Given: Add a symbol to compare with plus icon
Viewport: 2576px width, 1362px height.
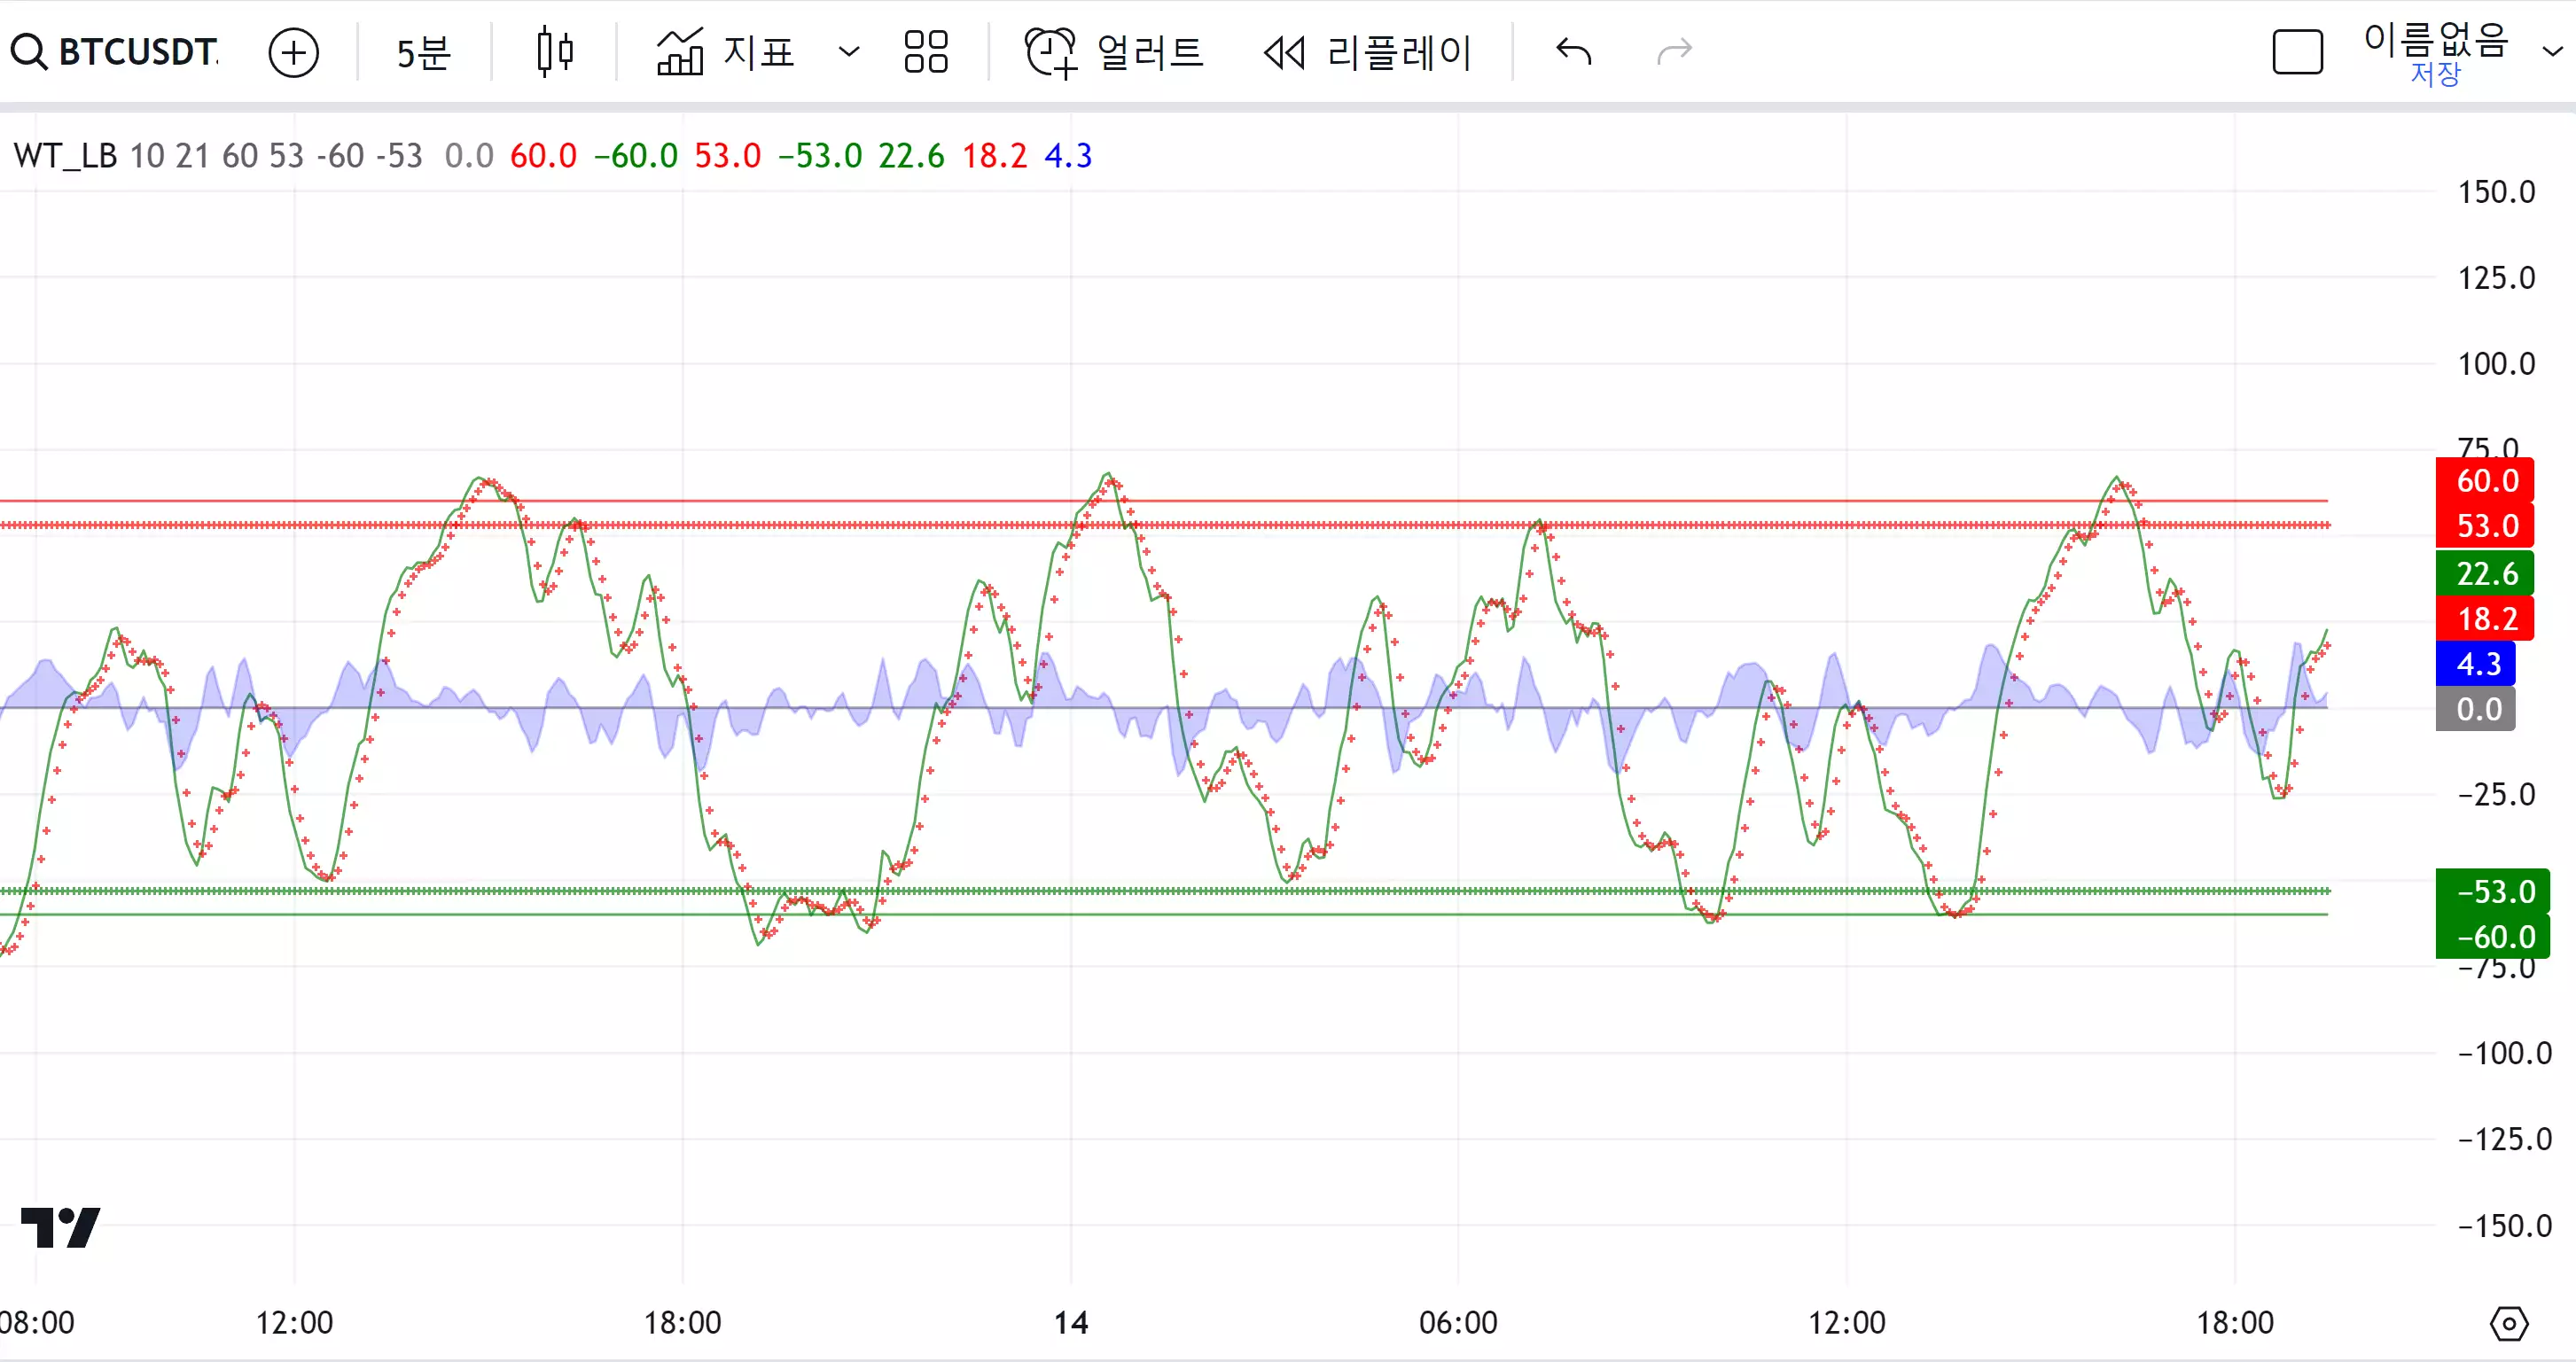Looking at the screenshot, I should pos(293,52).
